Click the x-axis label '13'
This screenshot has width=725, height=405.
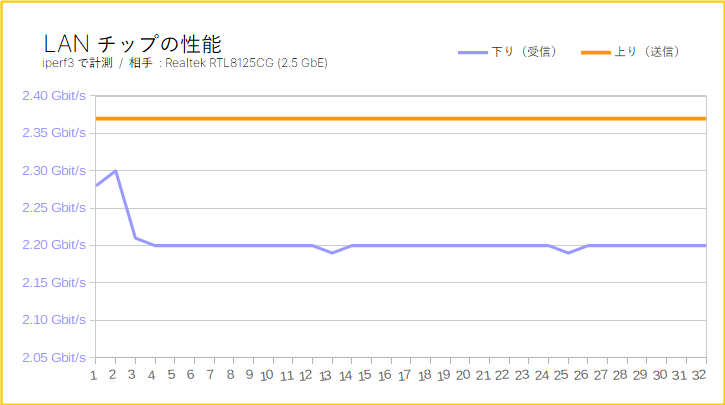326,375
